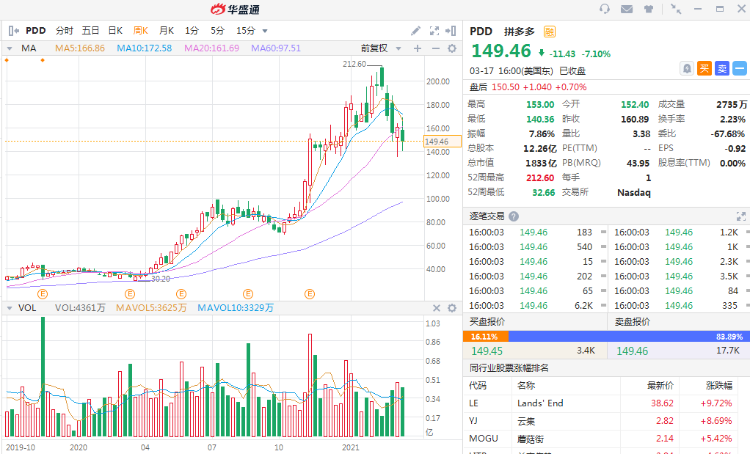Open more timeframes dropdown after 15分

click(x=265, y=31)
